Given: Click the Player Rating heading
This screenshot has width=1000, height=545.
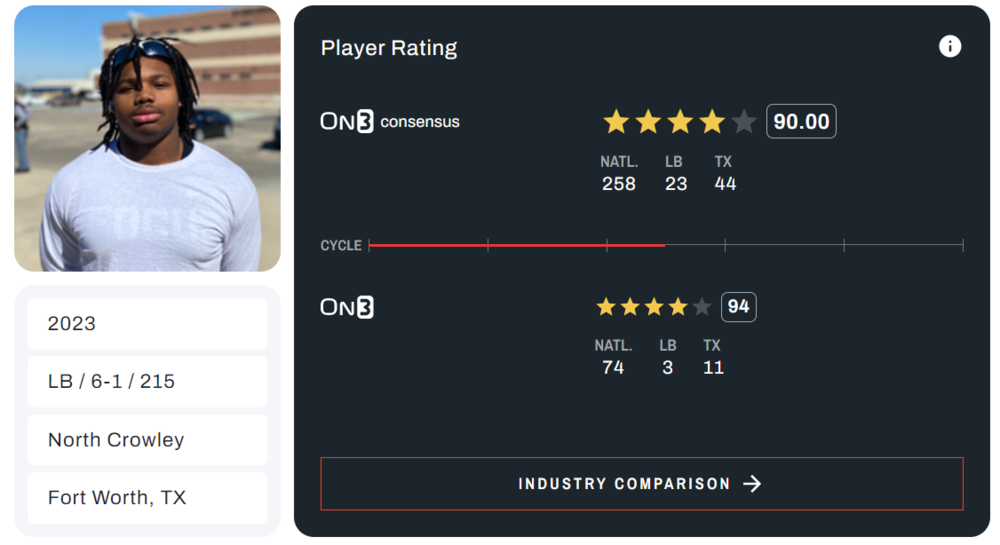Looking at the screenshot, I should click(389, 48).
